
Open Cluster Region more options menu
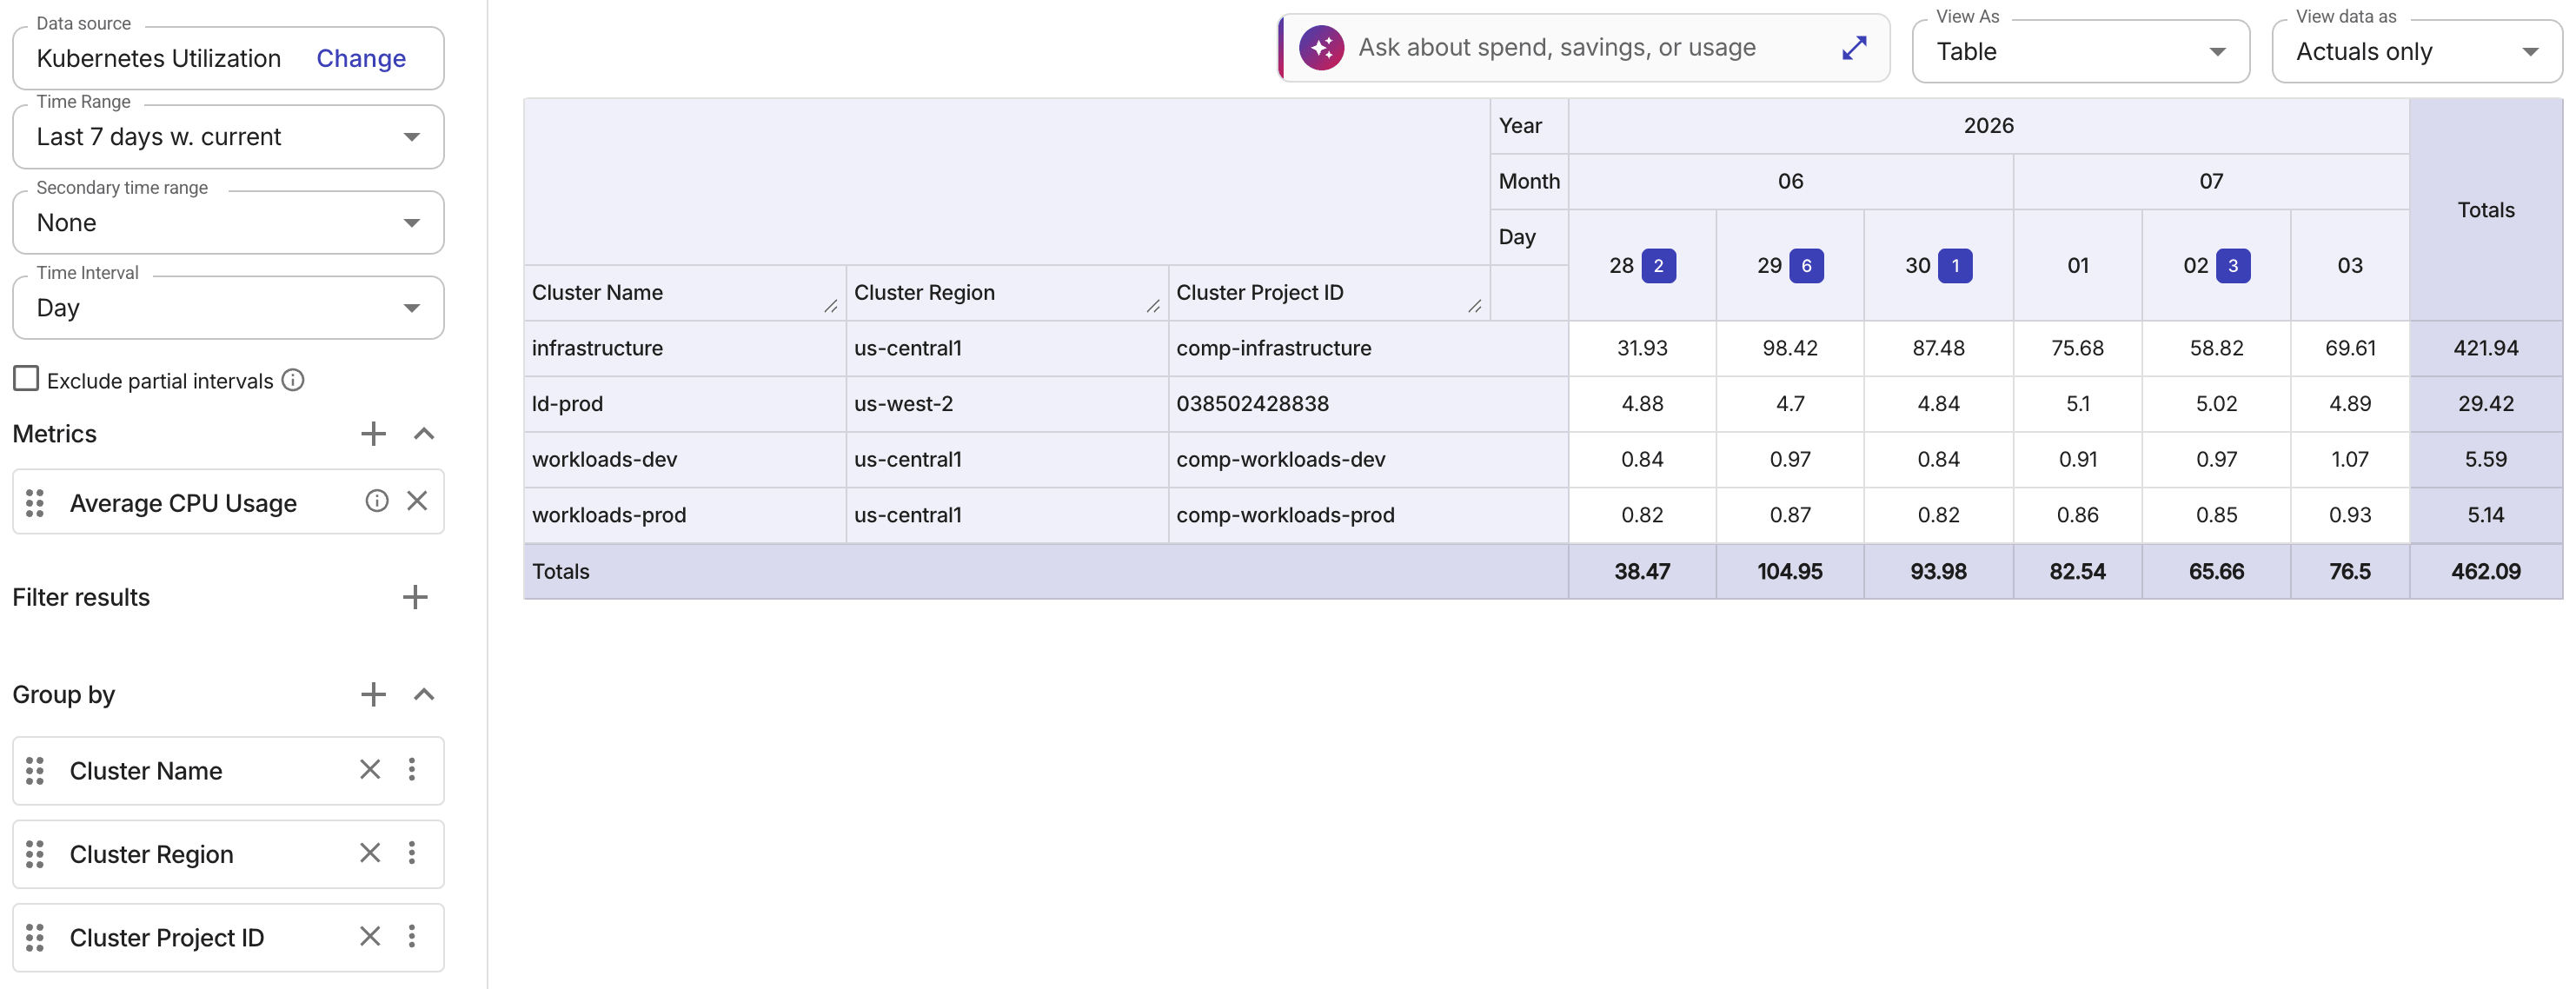(412, 852)
